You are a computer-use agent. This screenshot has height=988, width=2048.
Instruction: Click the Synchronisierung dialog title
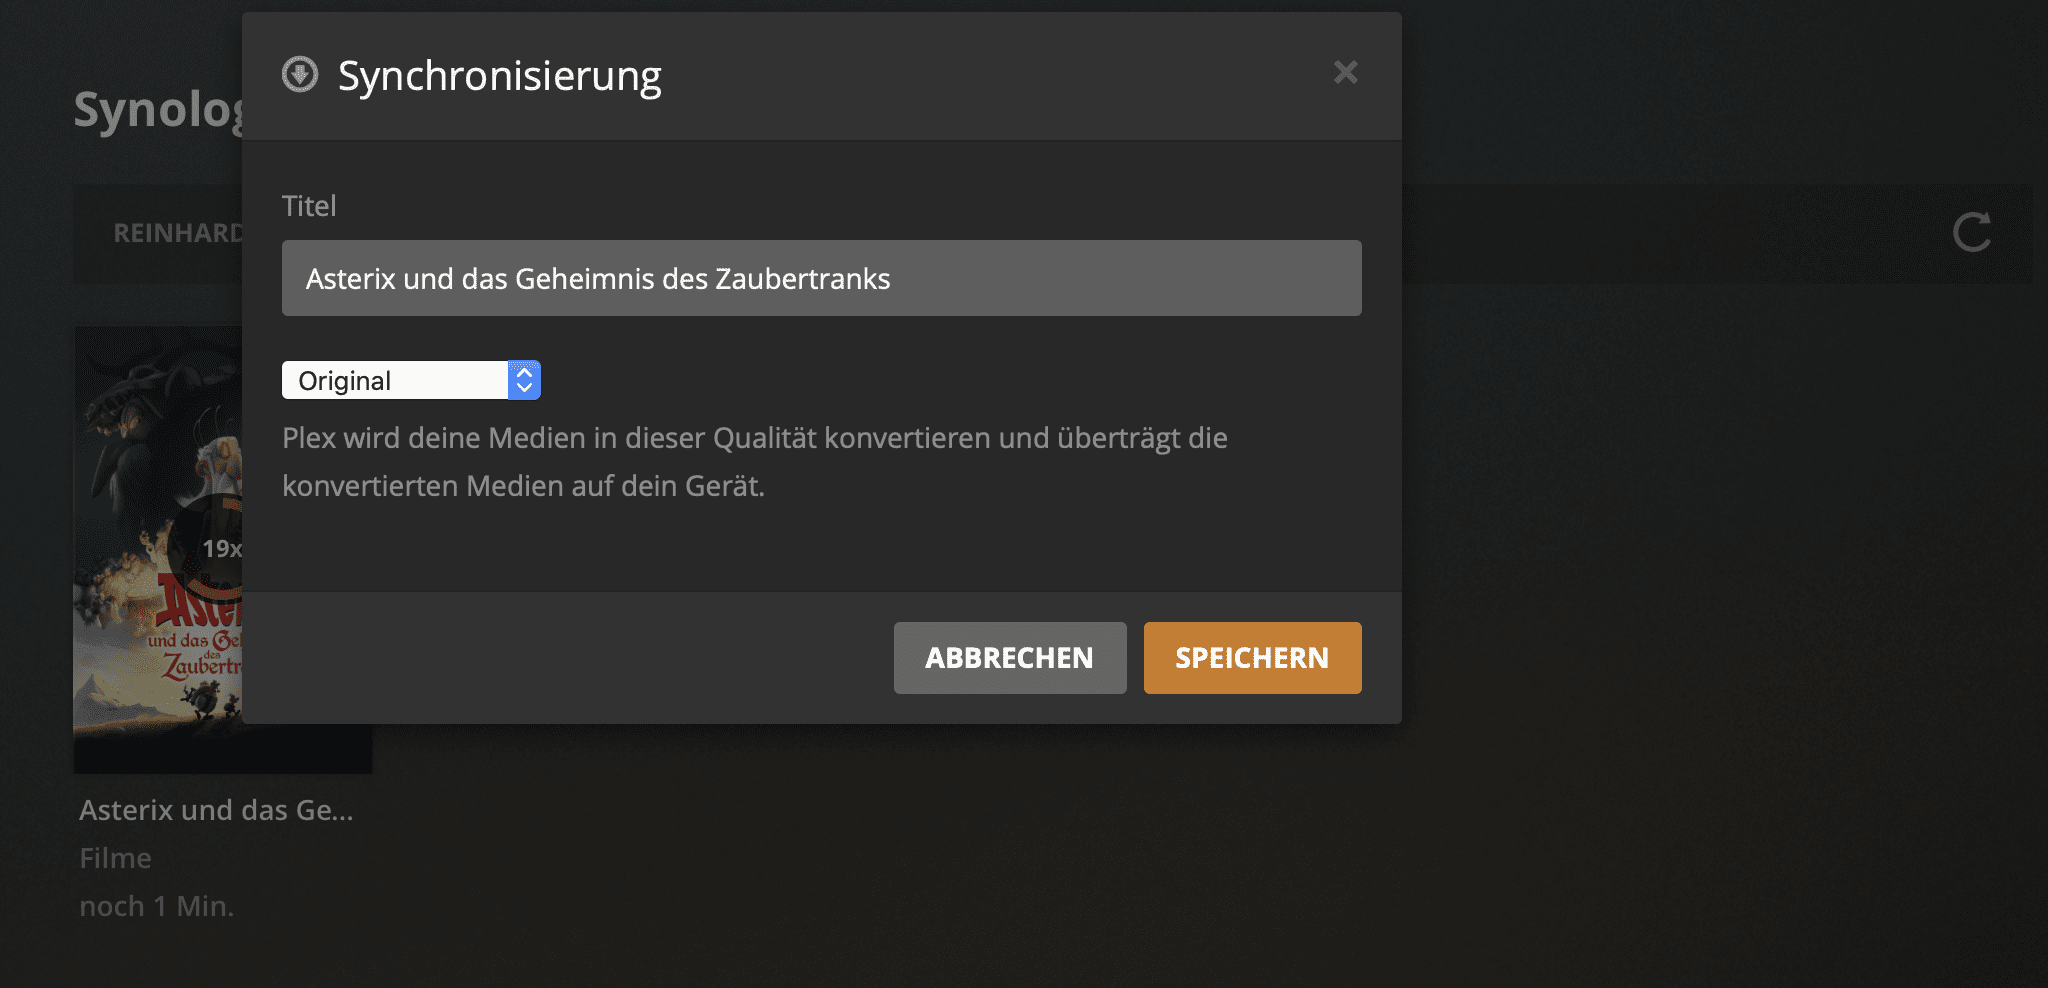[499, 77]
